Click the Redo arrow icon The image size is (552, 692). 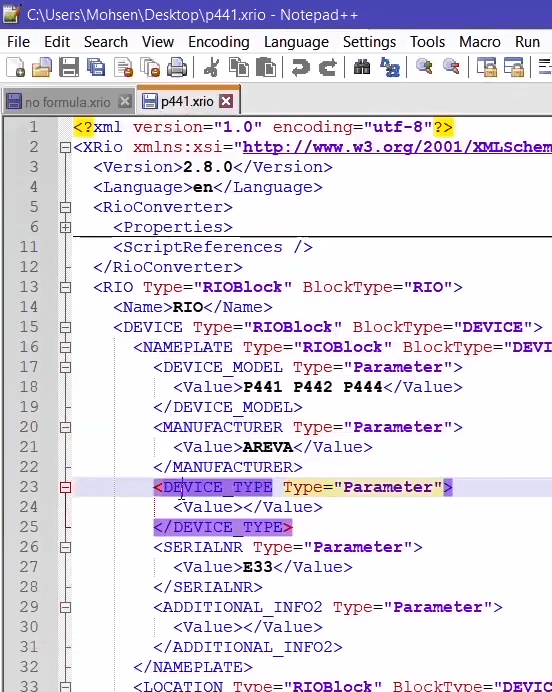[327, 68]
